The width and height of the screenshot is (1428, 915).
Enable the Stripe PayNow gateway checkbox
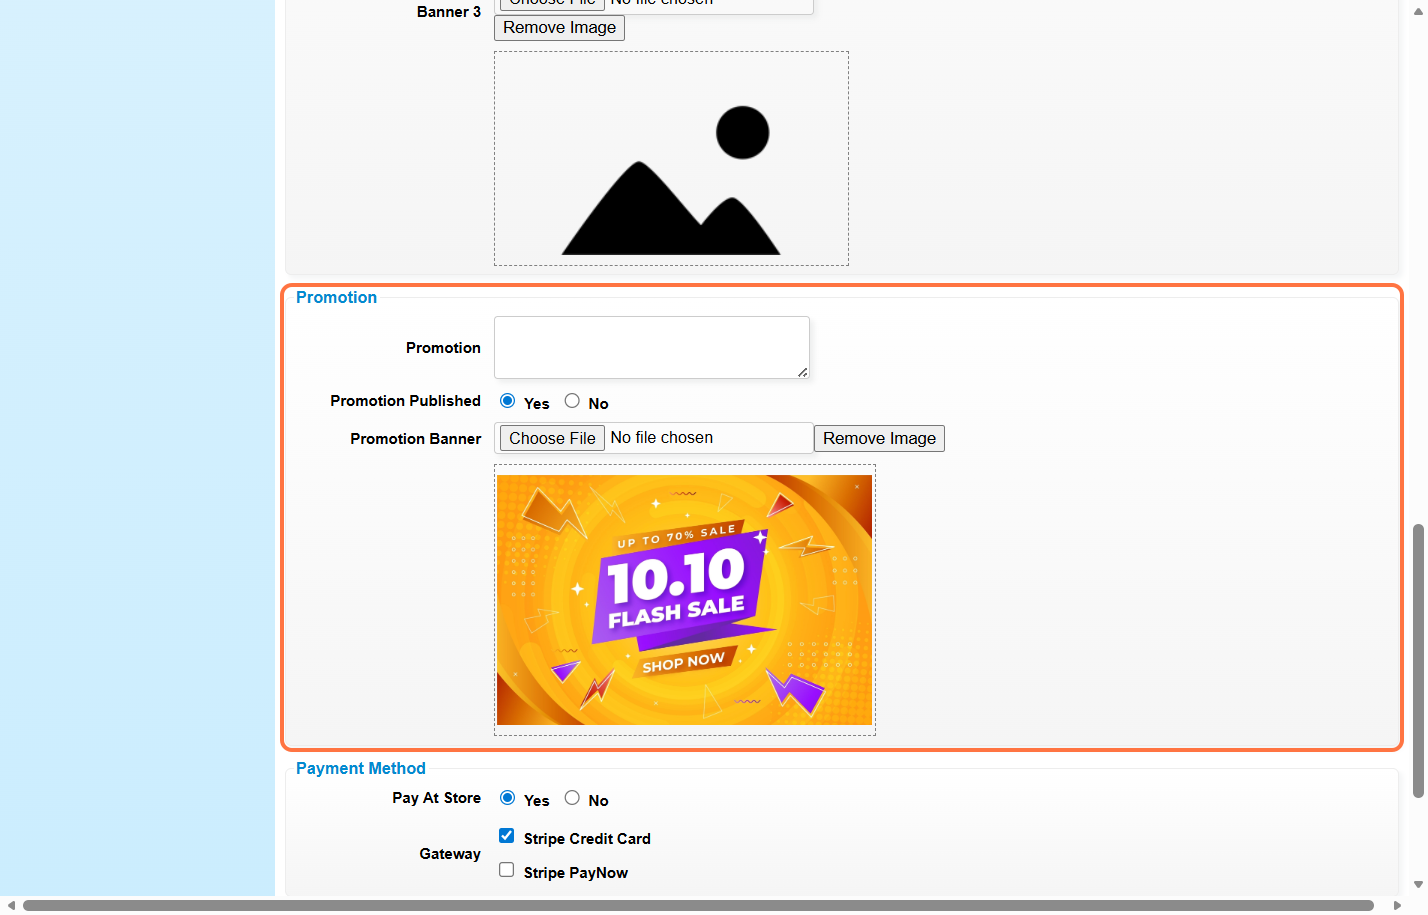point(507,870)
